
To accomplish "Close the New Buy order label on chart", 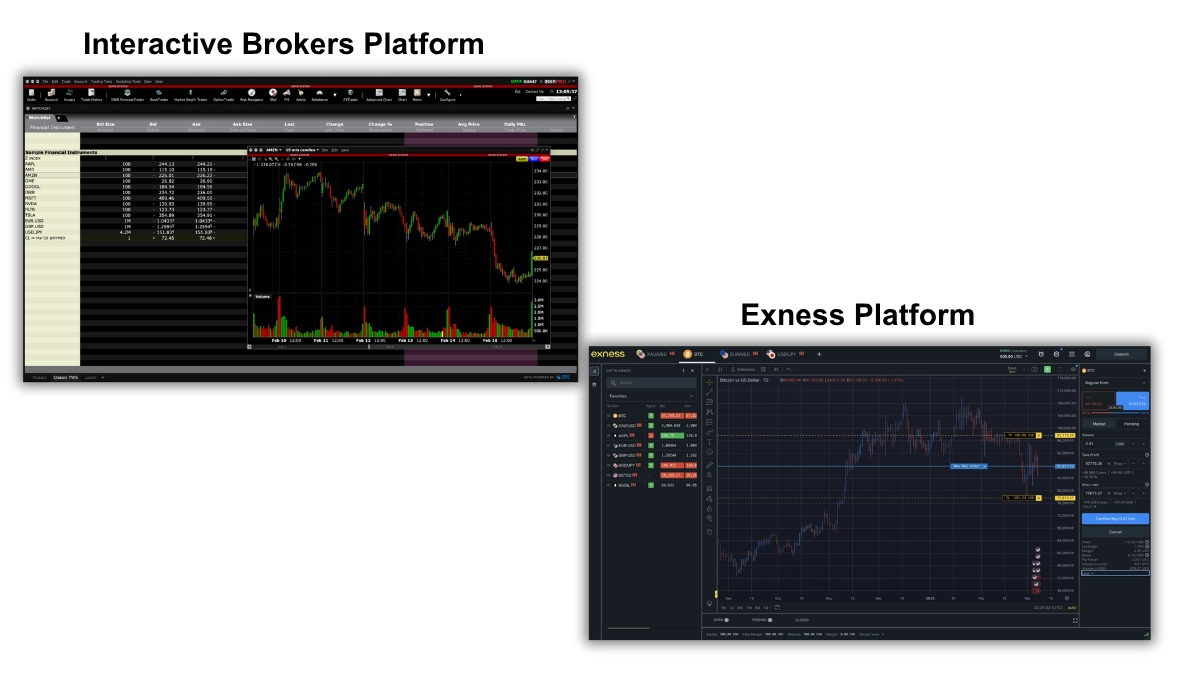I will click(984, 466).
